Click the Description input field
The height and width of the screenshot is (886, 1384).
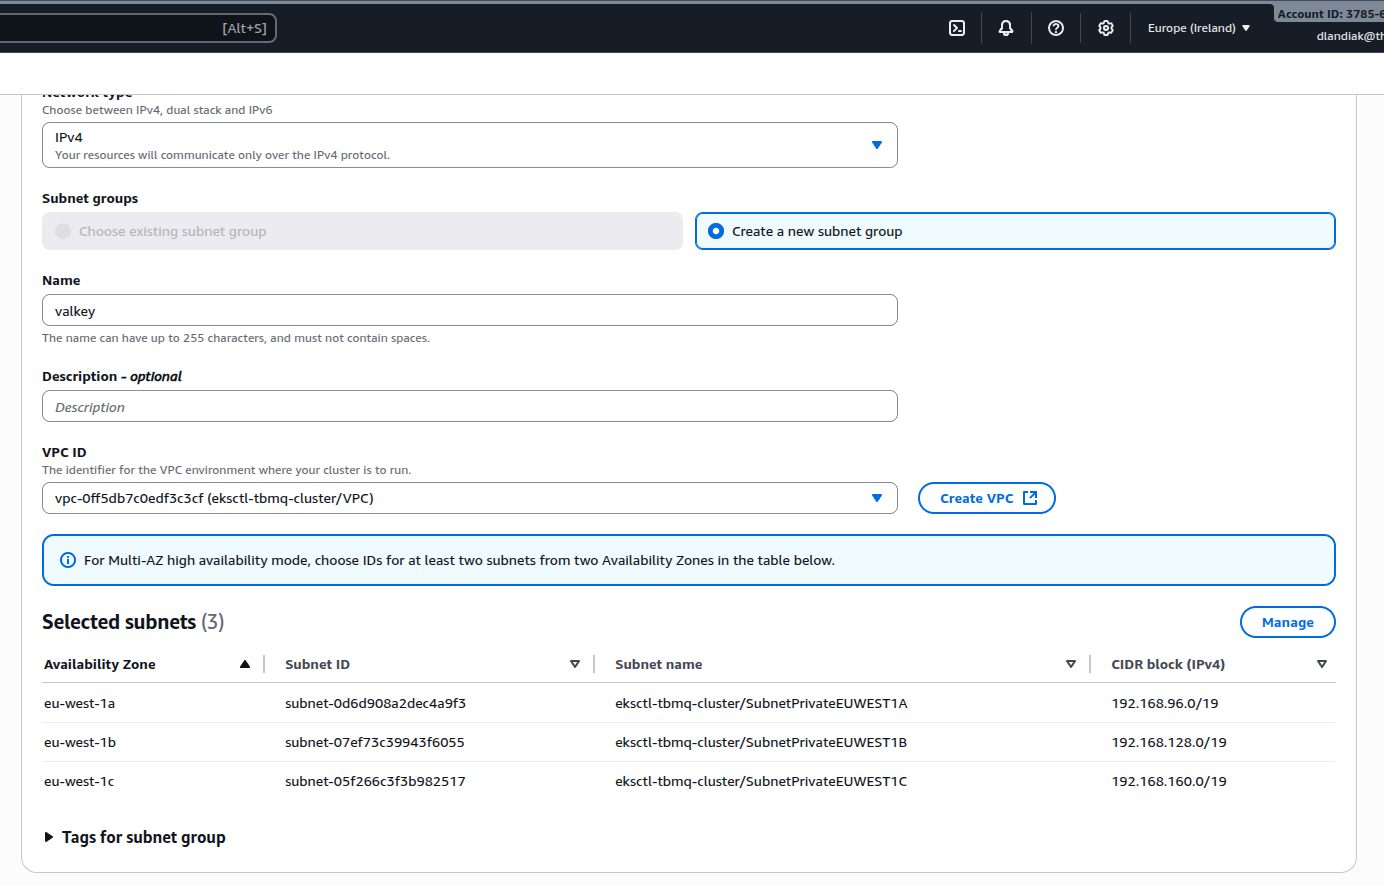(470, 407)
